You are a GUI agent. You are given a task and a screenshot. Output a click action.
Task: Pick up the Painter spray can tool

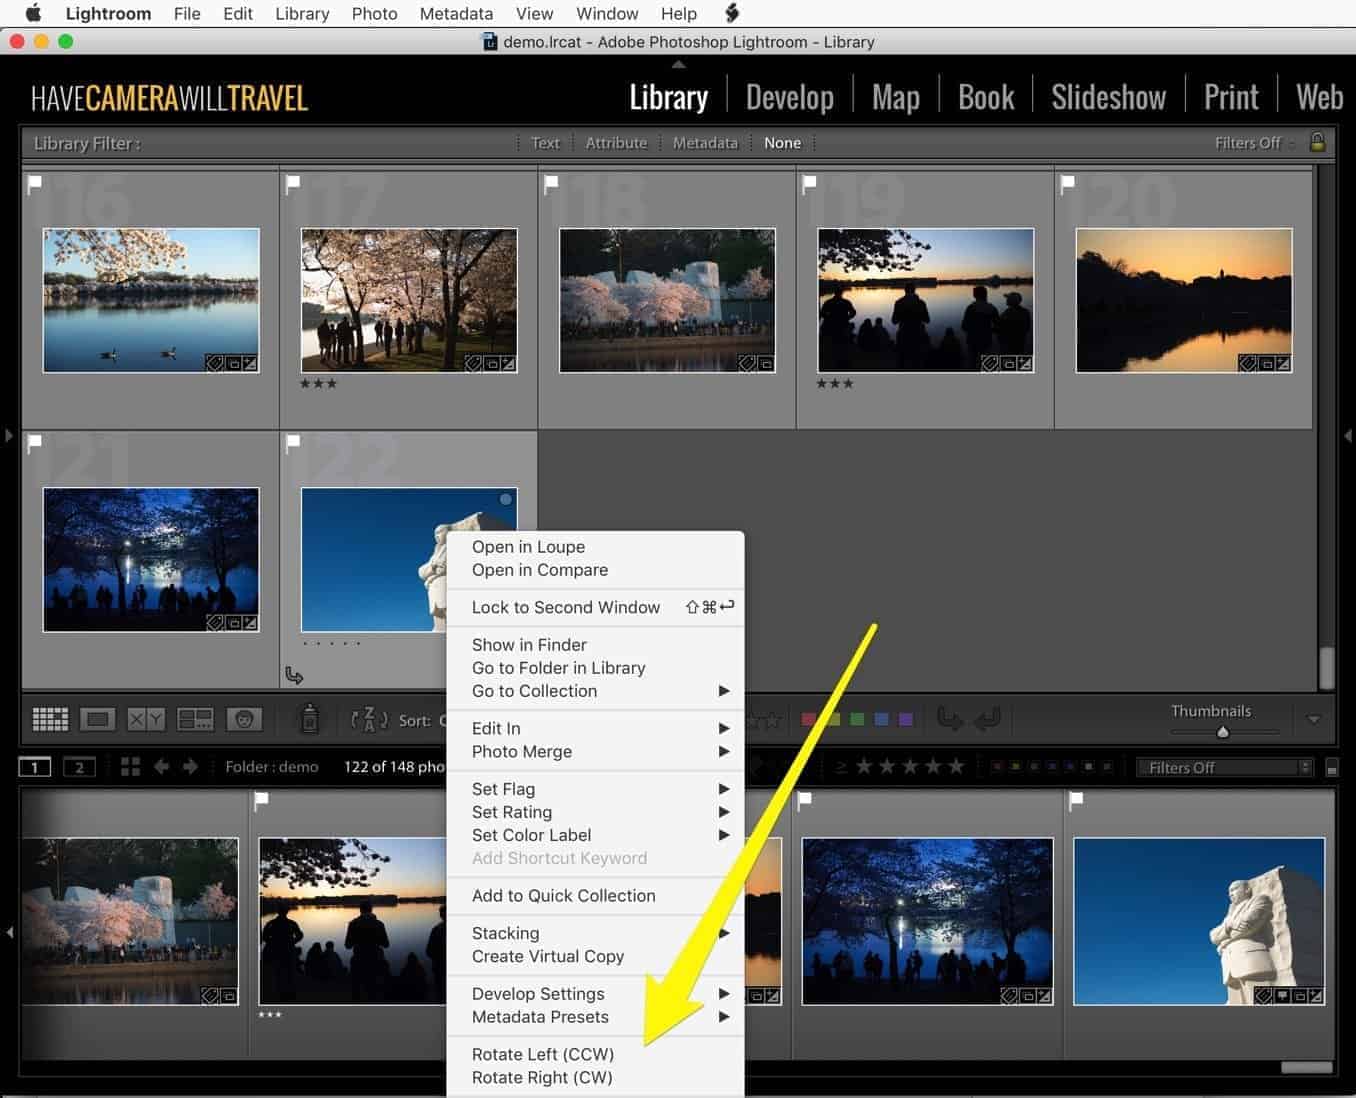pos(309,718)
